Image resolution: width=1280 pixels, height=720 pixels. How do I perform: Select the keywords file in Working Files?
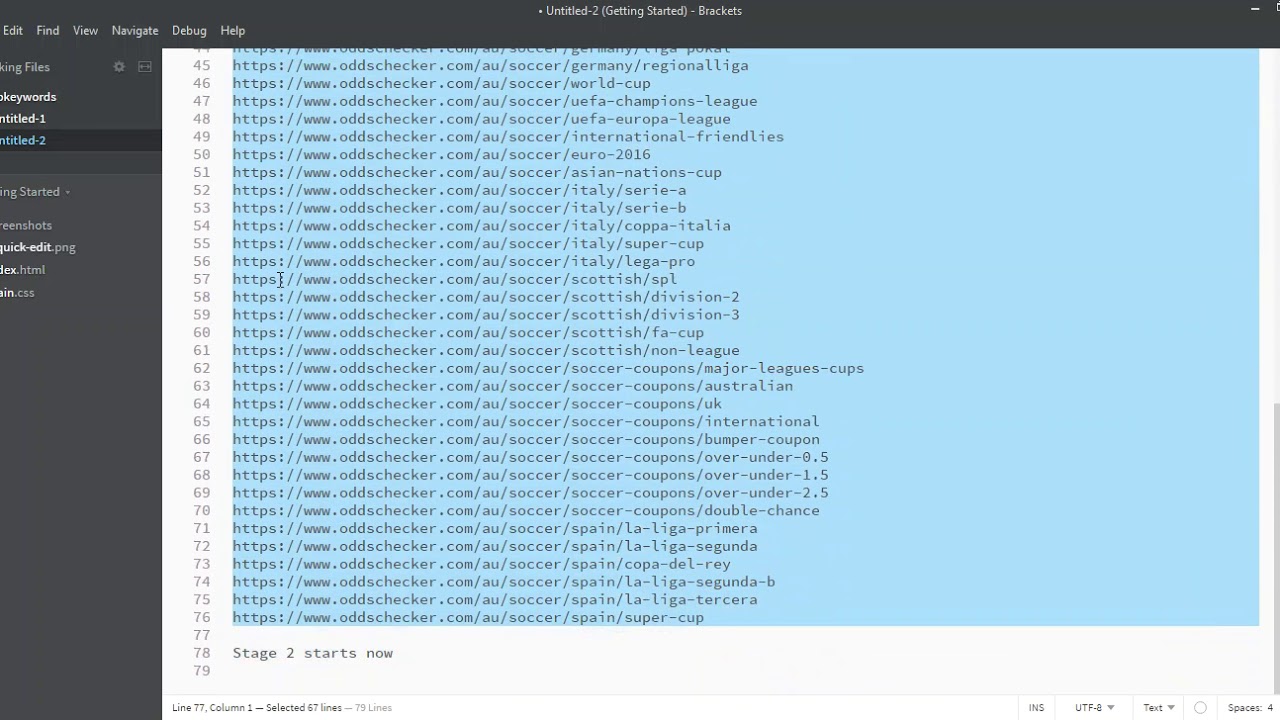tap(28, 97)
